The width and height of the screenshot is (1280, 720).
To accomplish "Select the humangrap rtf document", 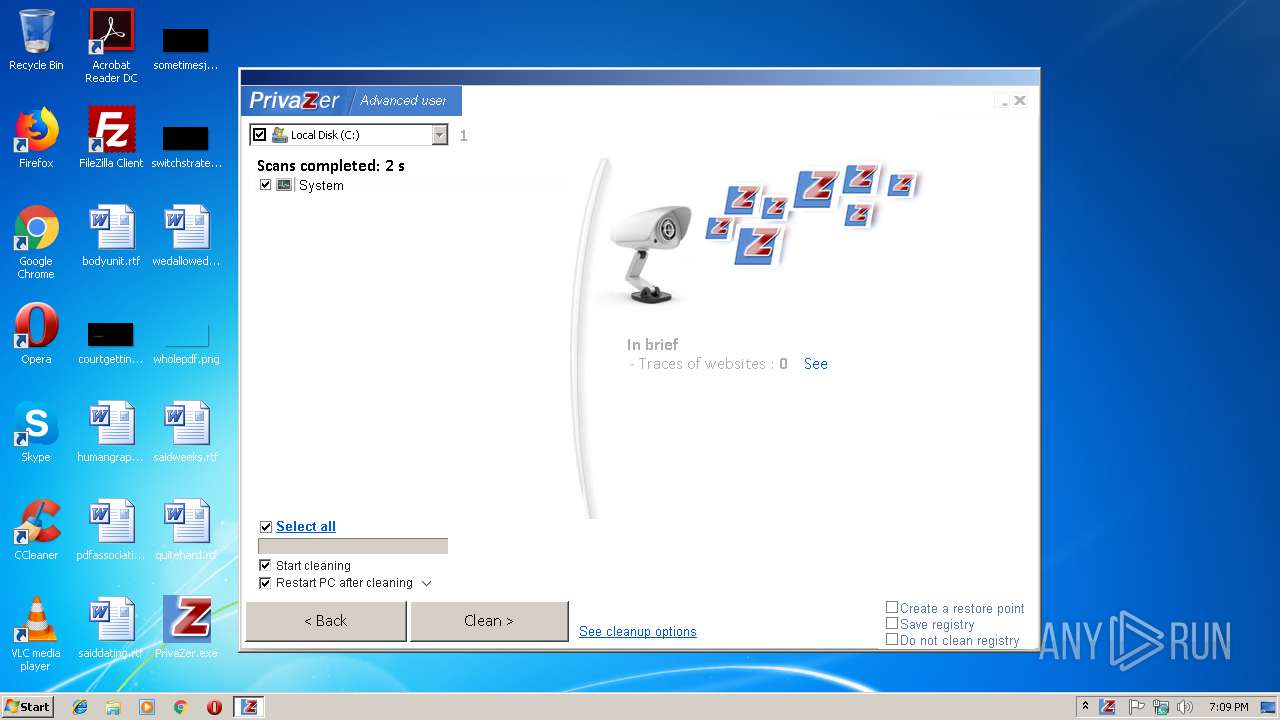I will point(111,432).
